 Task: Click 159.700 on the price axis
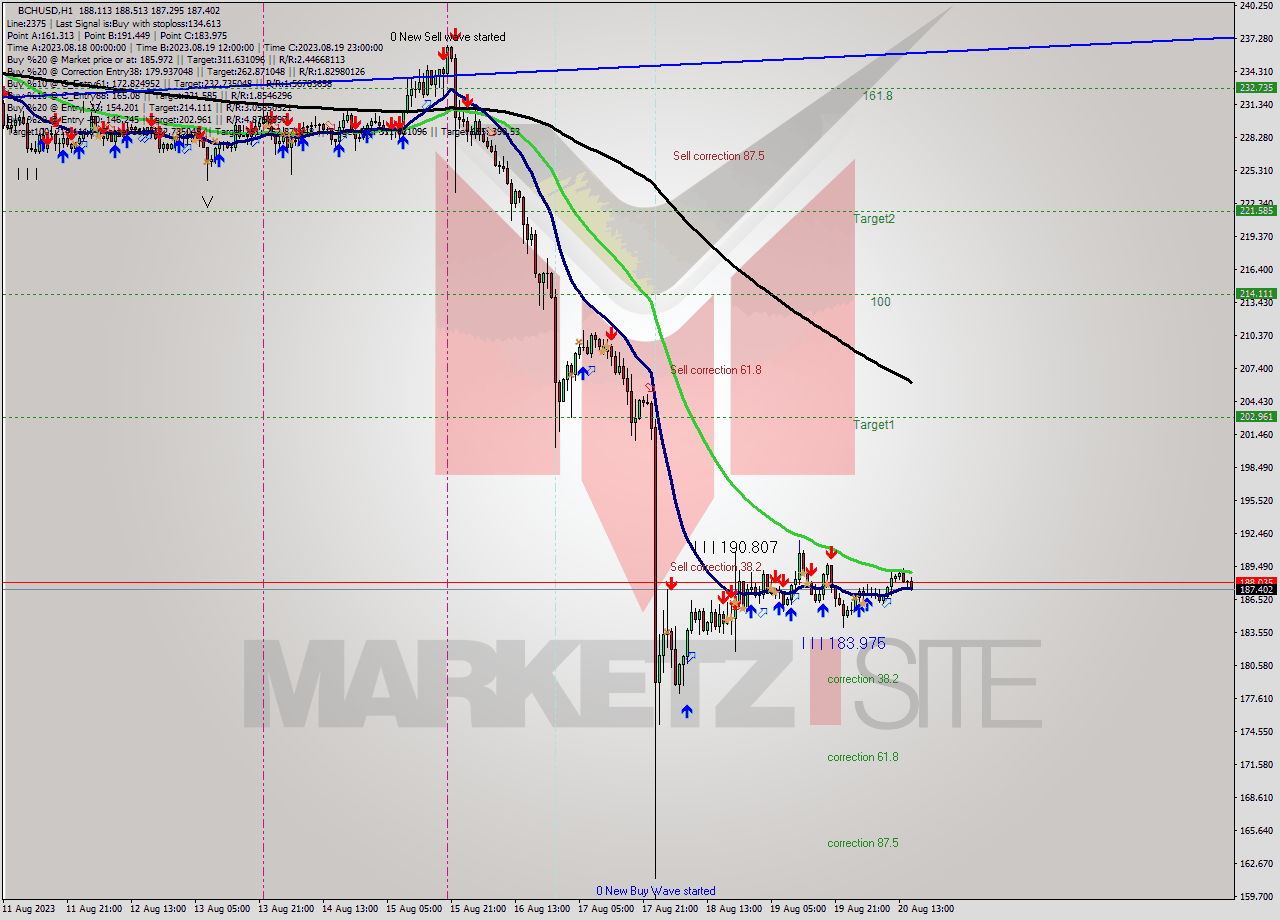coord(1256,896)
